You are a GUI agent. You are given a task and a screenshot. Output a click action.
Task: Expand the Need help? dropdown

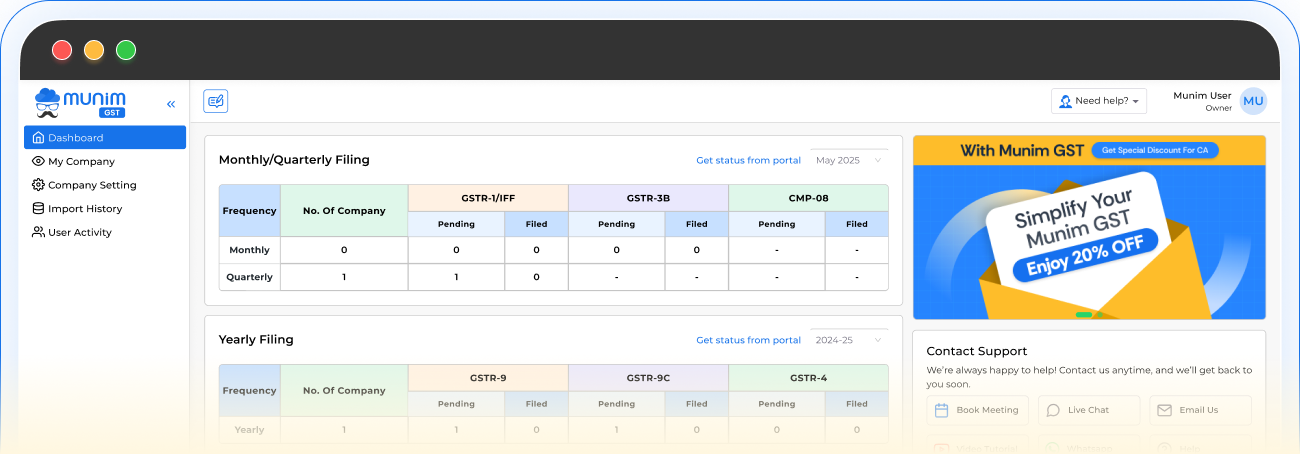pos(1099,101)
